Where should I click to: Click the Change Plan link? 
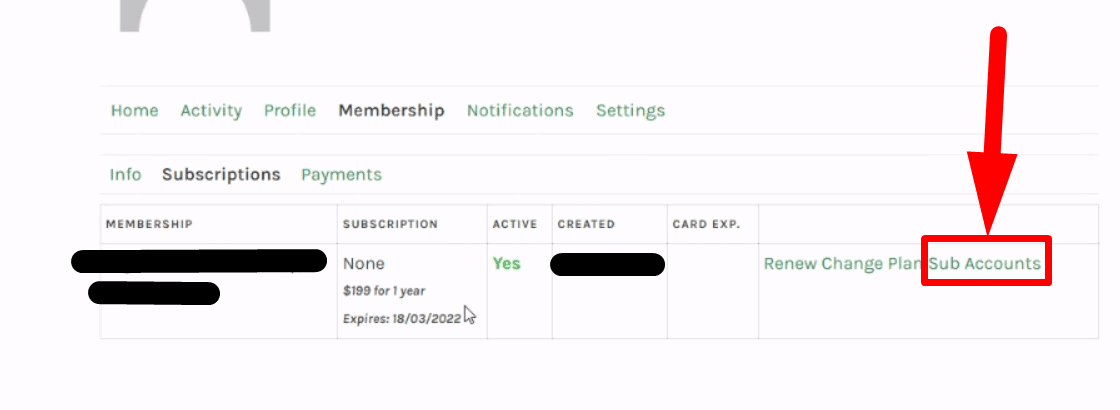pyautogui.click(x=871, y=264)
